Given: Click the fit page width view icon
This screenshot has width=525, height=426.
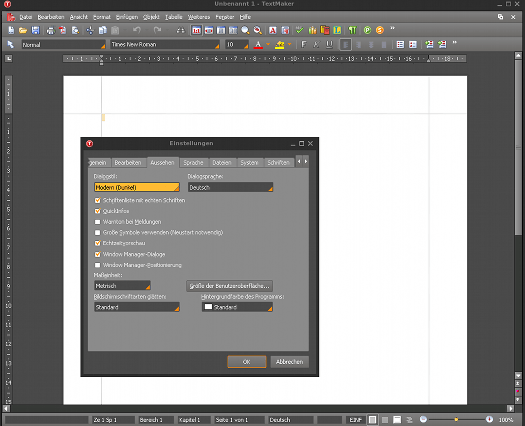Looking at the screenshot, I should [x=209, y=30].
